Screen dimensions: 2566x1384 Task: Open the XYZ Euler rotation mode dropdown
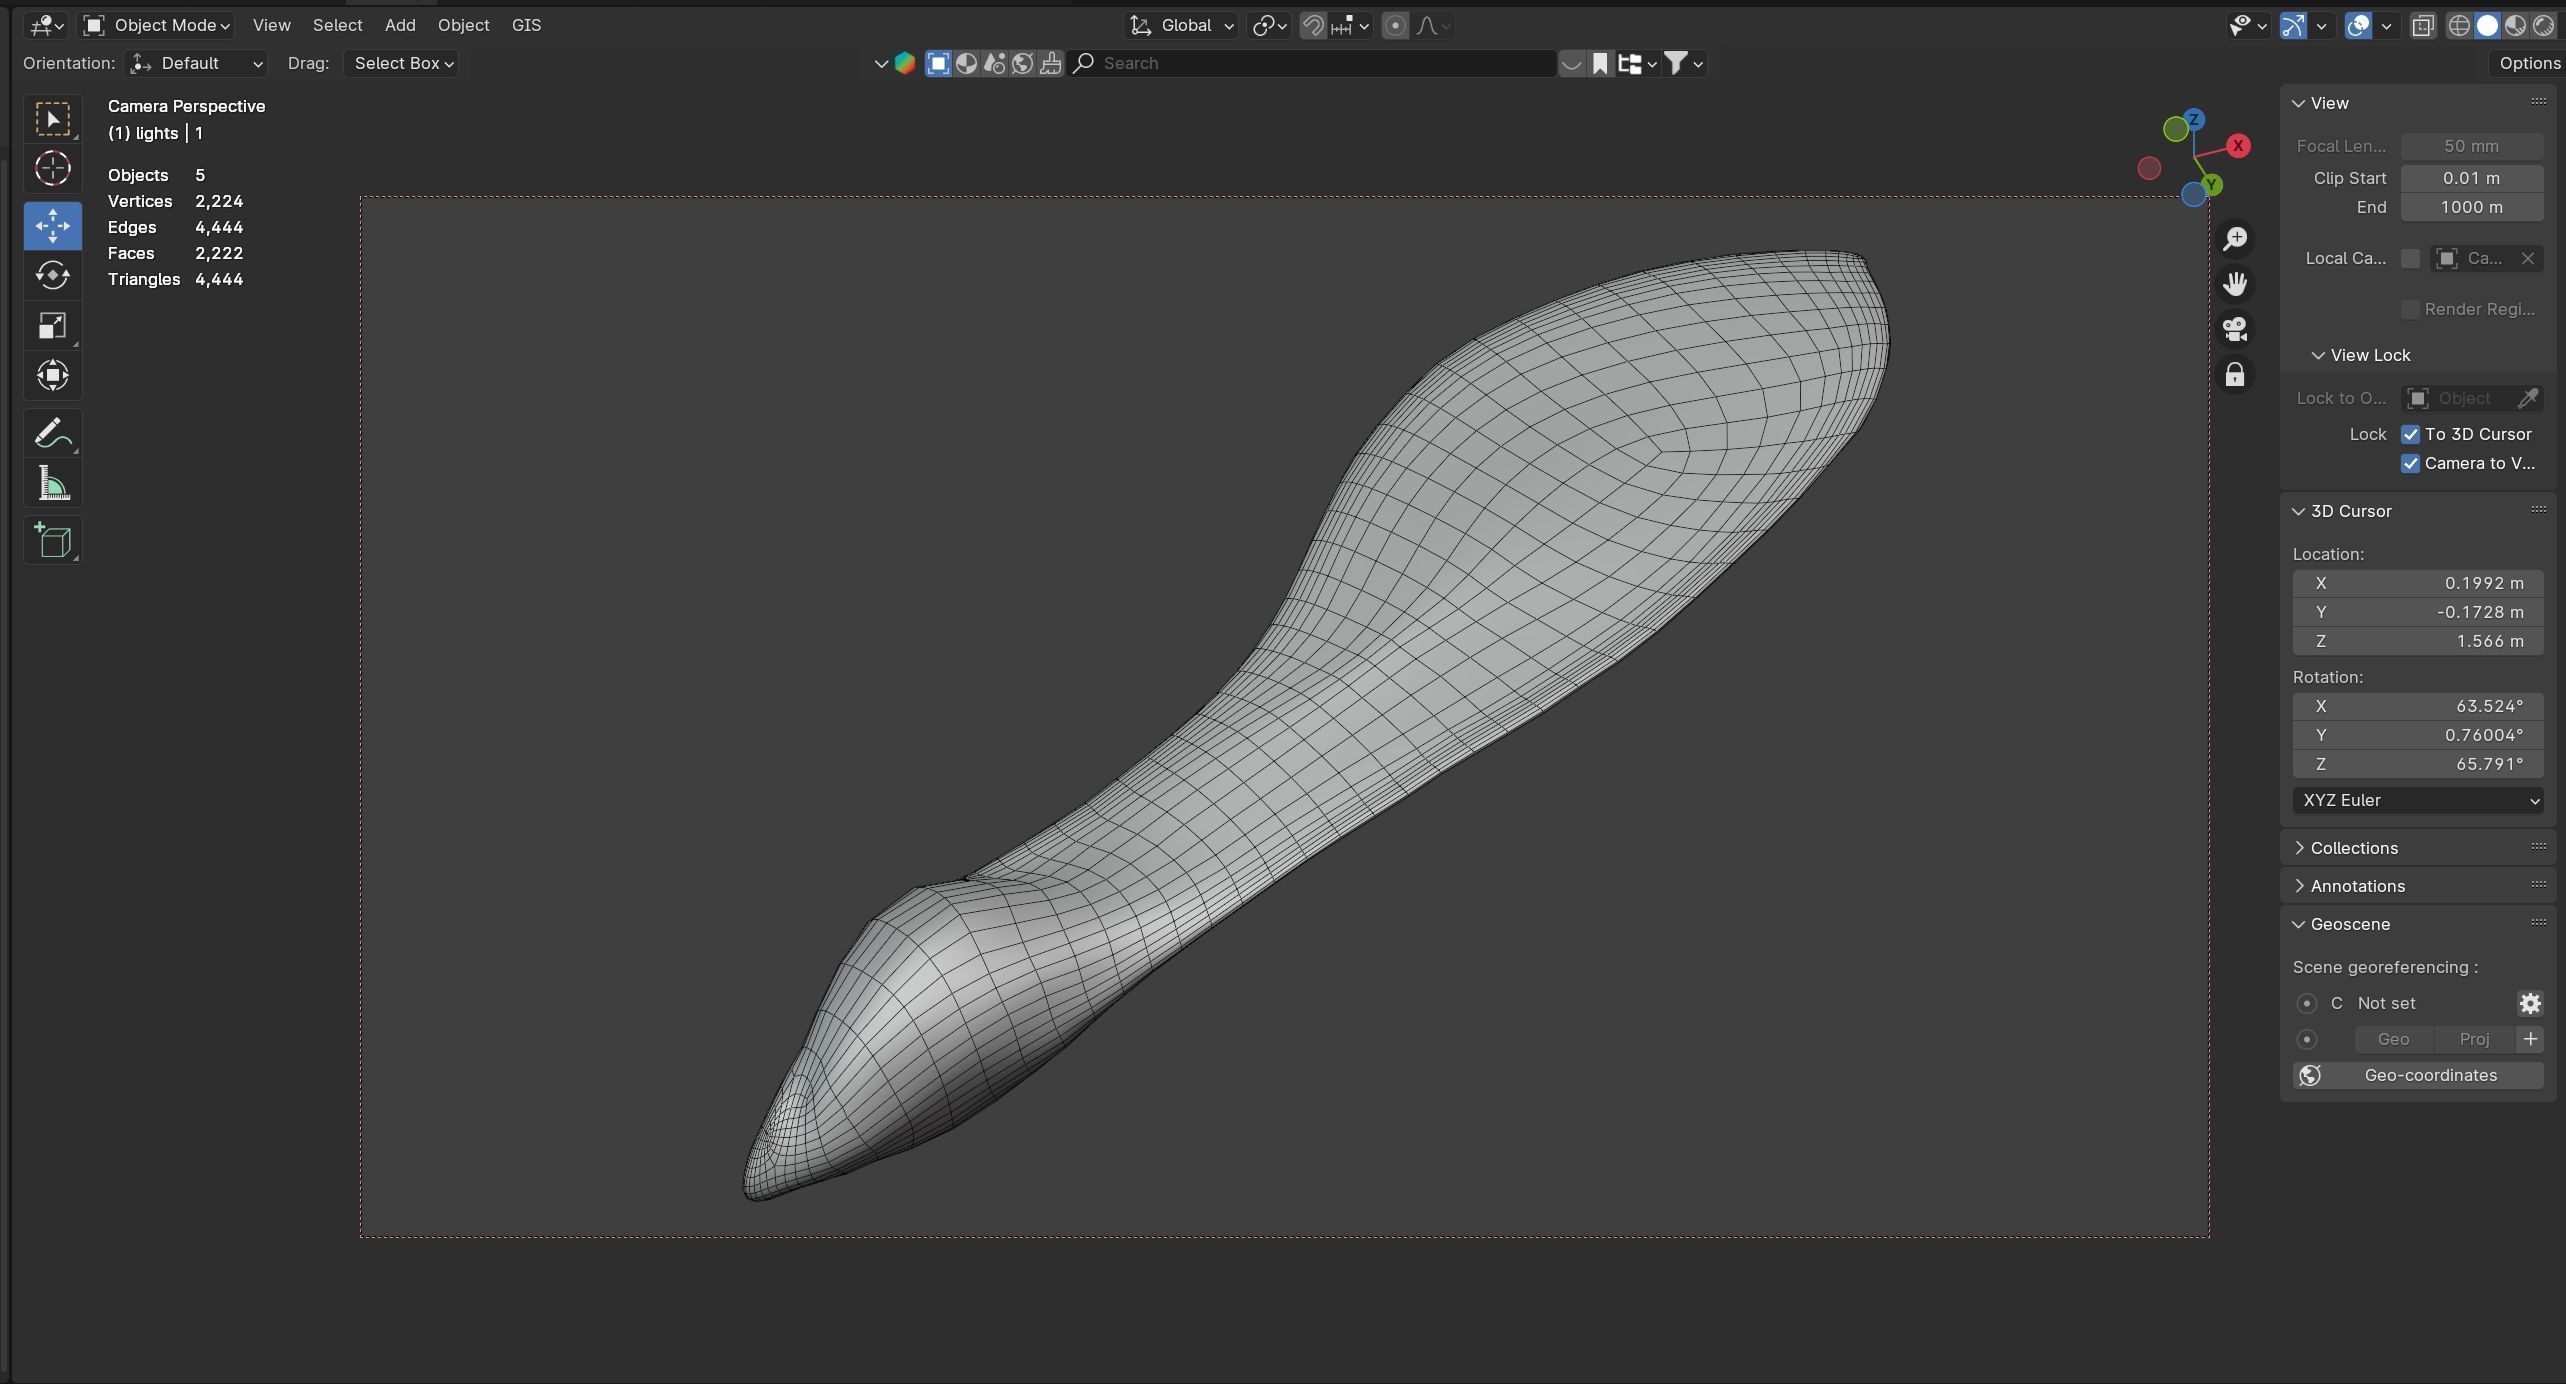(x=2417, y=800)
